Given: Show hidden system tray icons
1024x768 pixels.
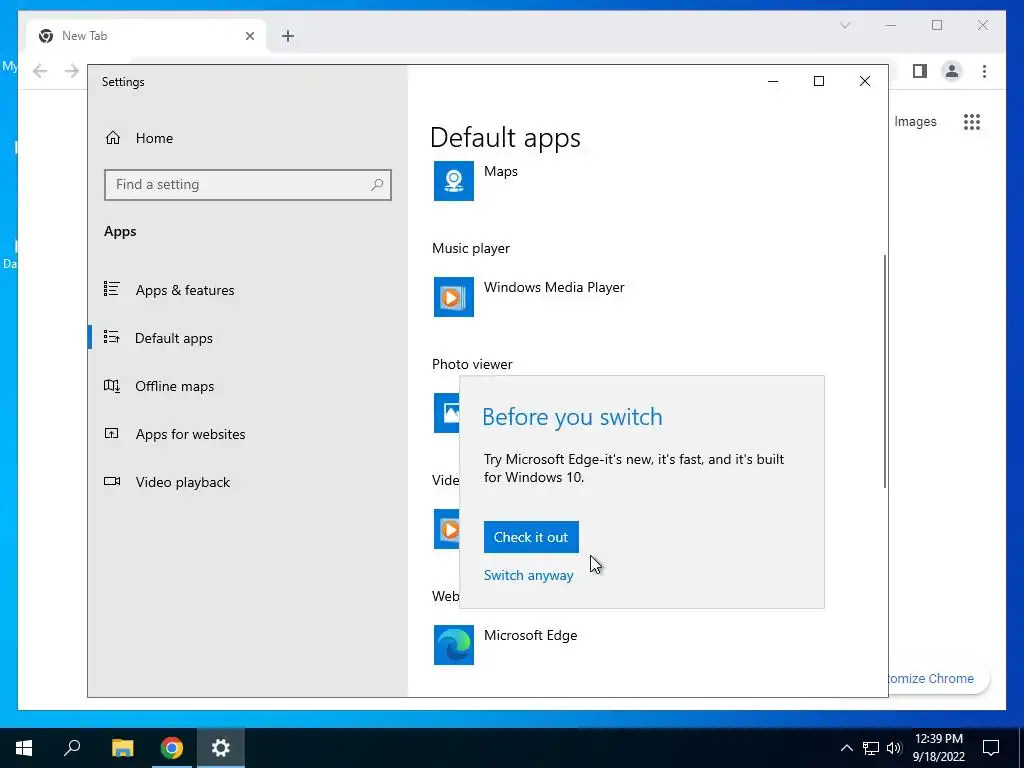Looking at the screenshot, I should (846, 748).
